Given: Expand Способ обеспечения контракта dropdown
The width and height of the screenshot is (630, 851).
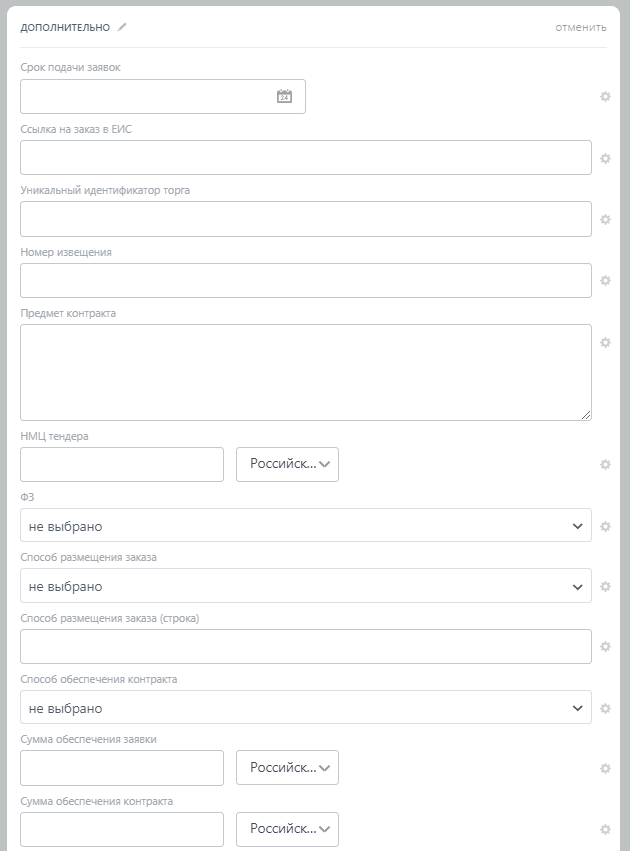Looking at the screenshot, I should tap(305, 708).
